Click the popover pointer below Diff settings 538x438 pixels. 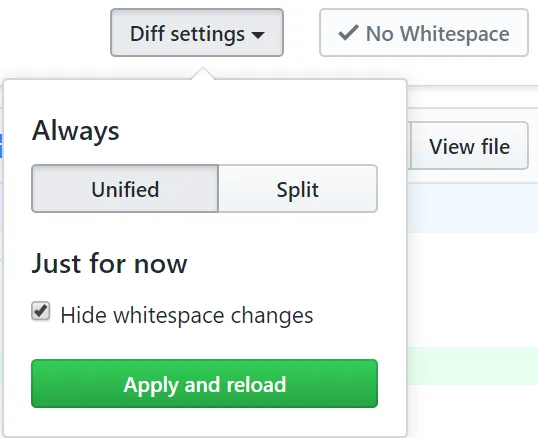click(x=203, y=73)
